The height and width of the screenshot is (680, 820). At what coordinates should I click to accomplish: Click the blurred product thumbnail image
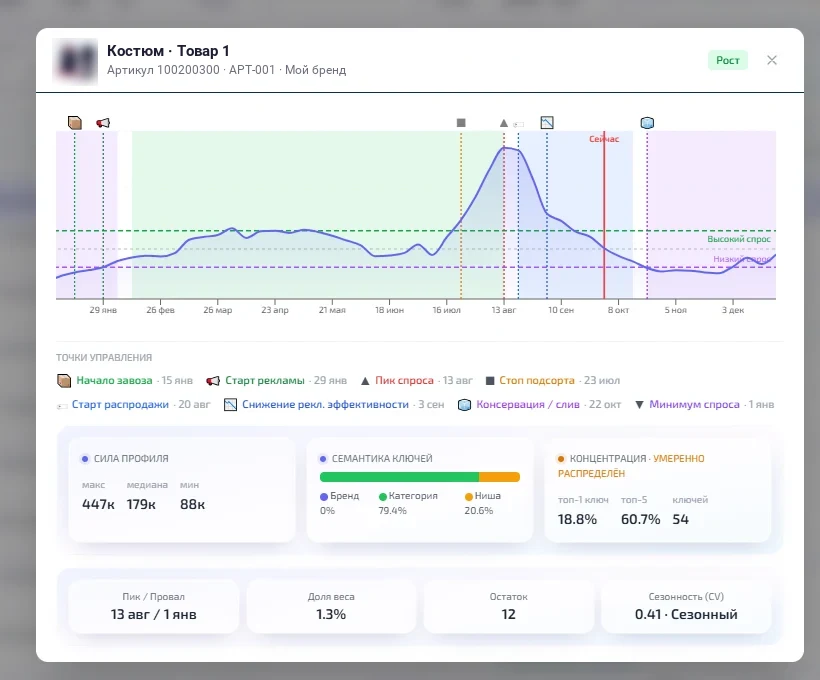[x=75, y=62]
